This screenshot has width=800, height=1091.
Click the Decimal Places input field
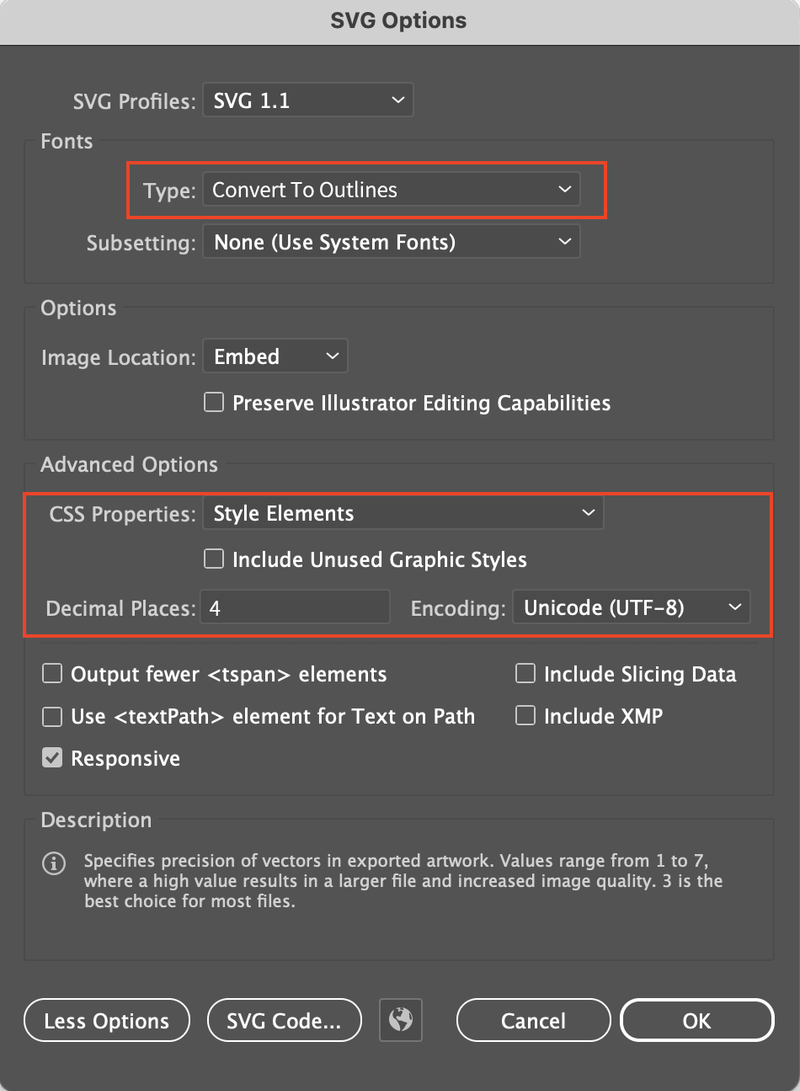(295, 606)
